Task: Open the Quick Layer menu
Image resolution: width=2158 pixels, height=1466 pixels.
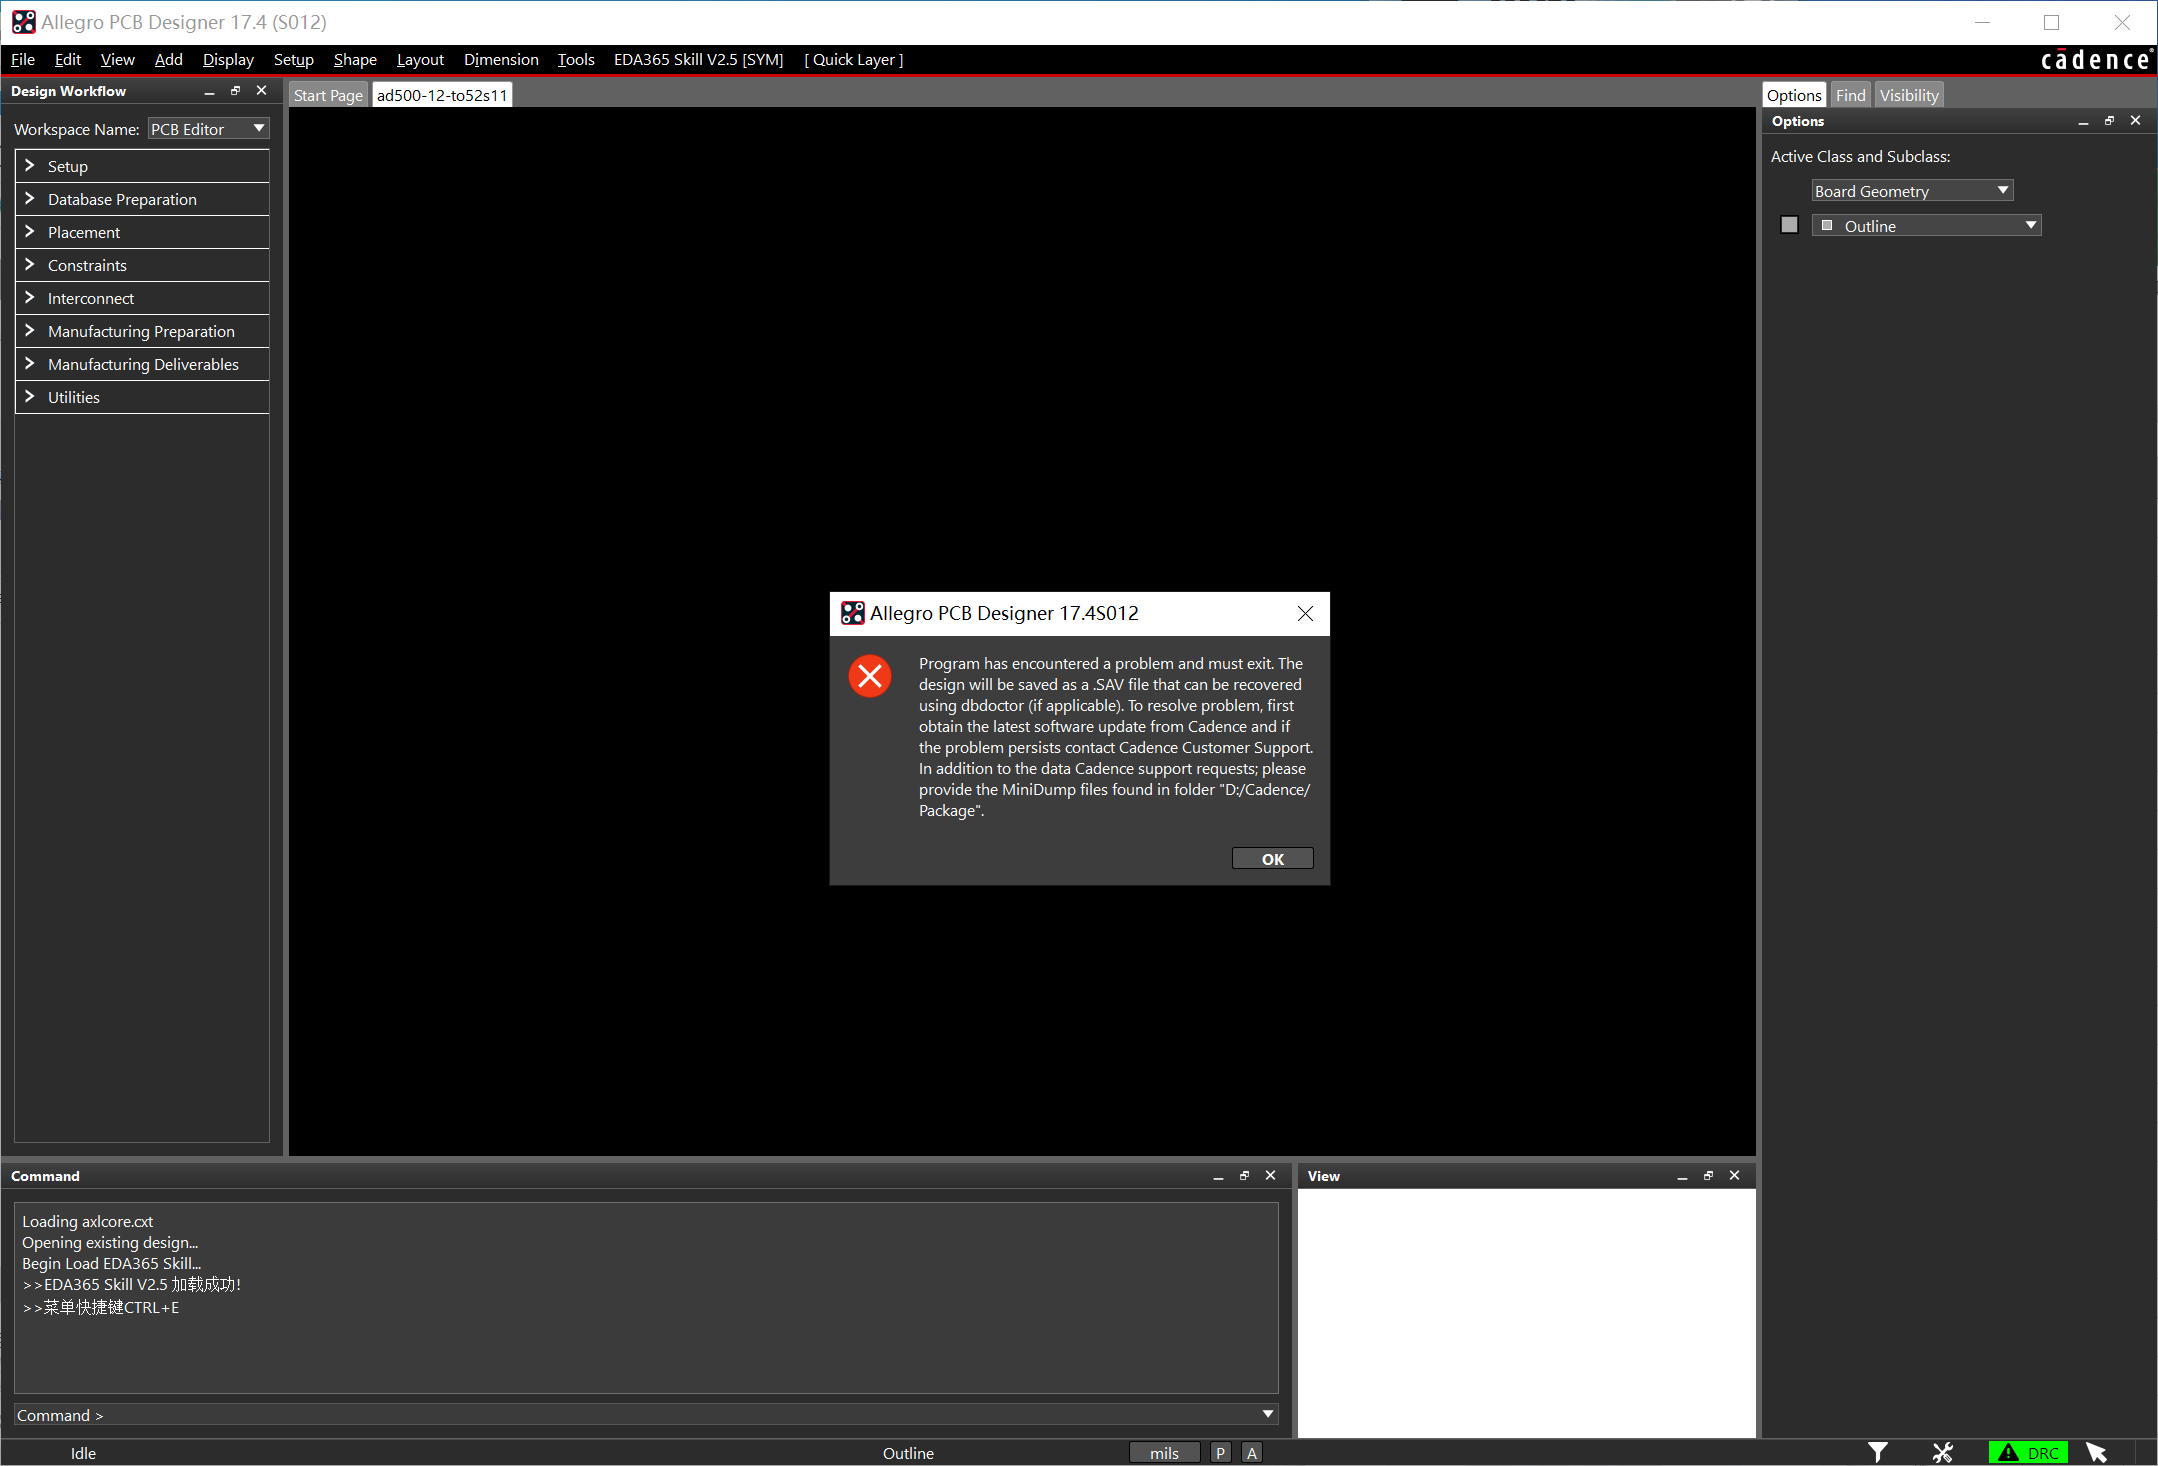Action: point(854,60)
